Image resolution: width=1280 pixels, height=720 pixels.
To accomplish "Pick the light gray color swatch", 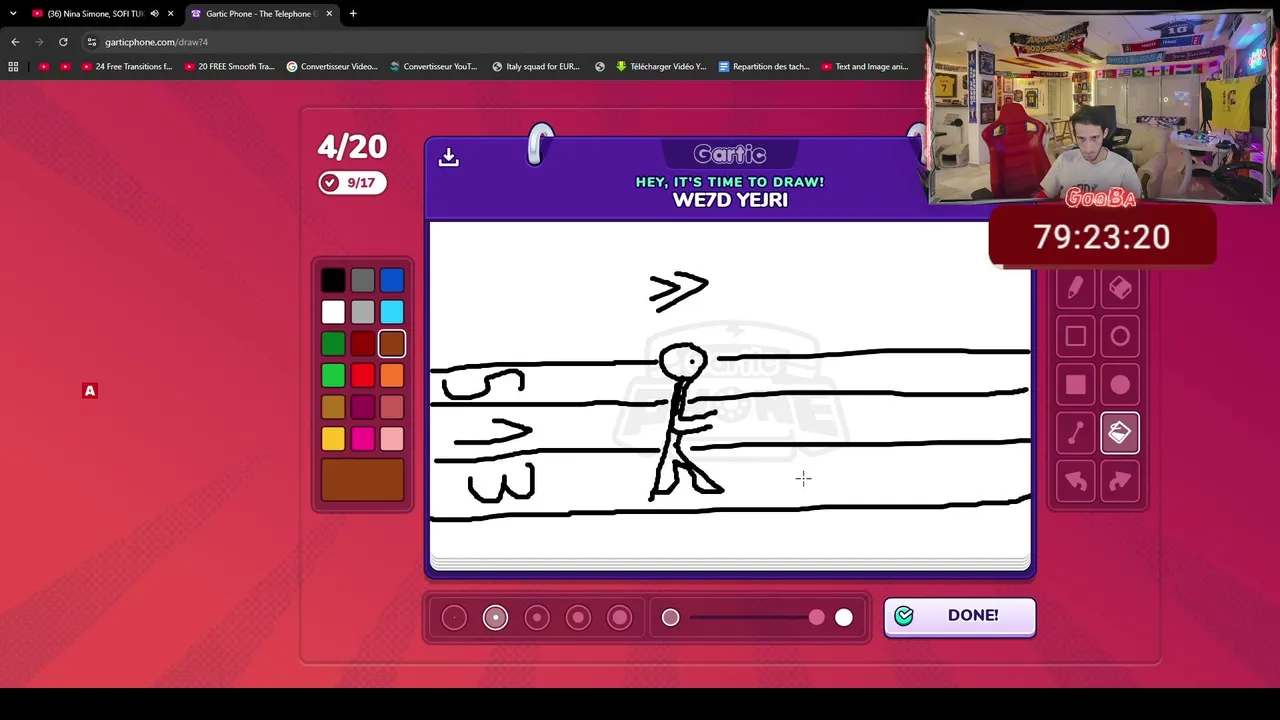I will tap(363, 313).
